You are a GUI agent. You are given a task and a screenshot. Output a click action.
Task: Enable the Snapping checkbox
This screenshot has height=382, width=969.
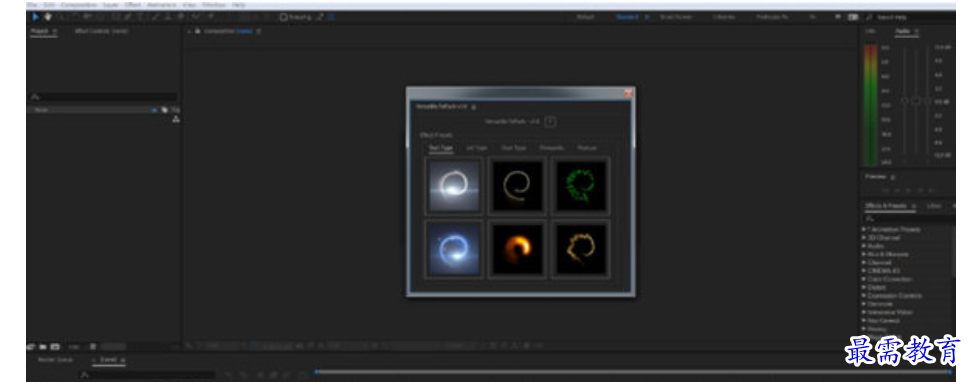[284, 17]
